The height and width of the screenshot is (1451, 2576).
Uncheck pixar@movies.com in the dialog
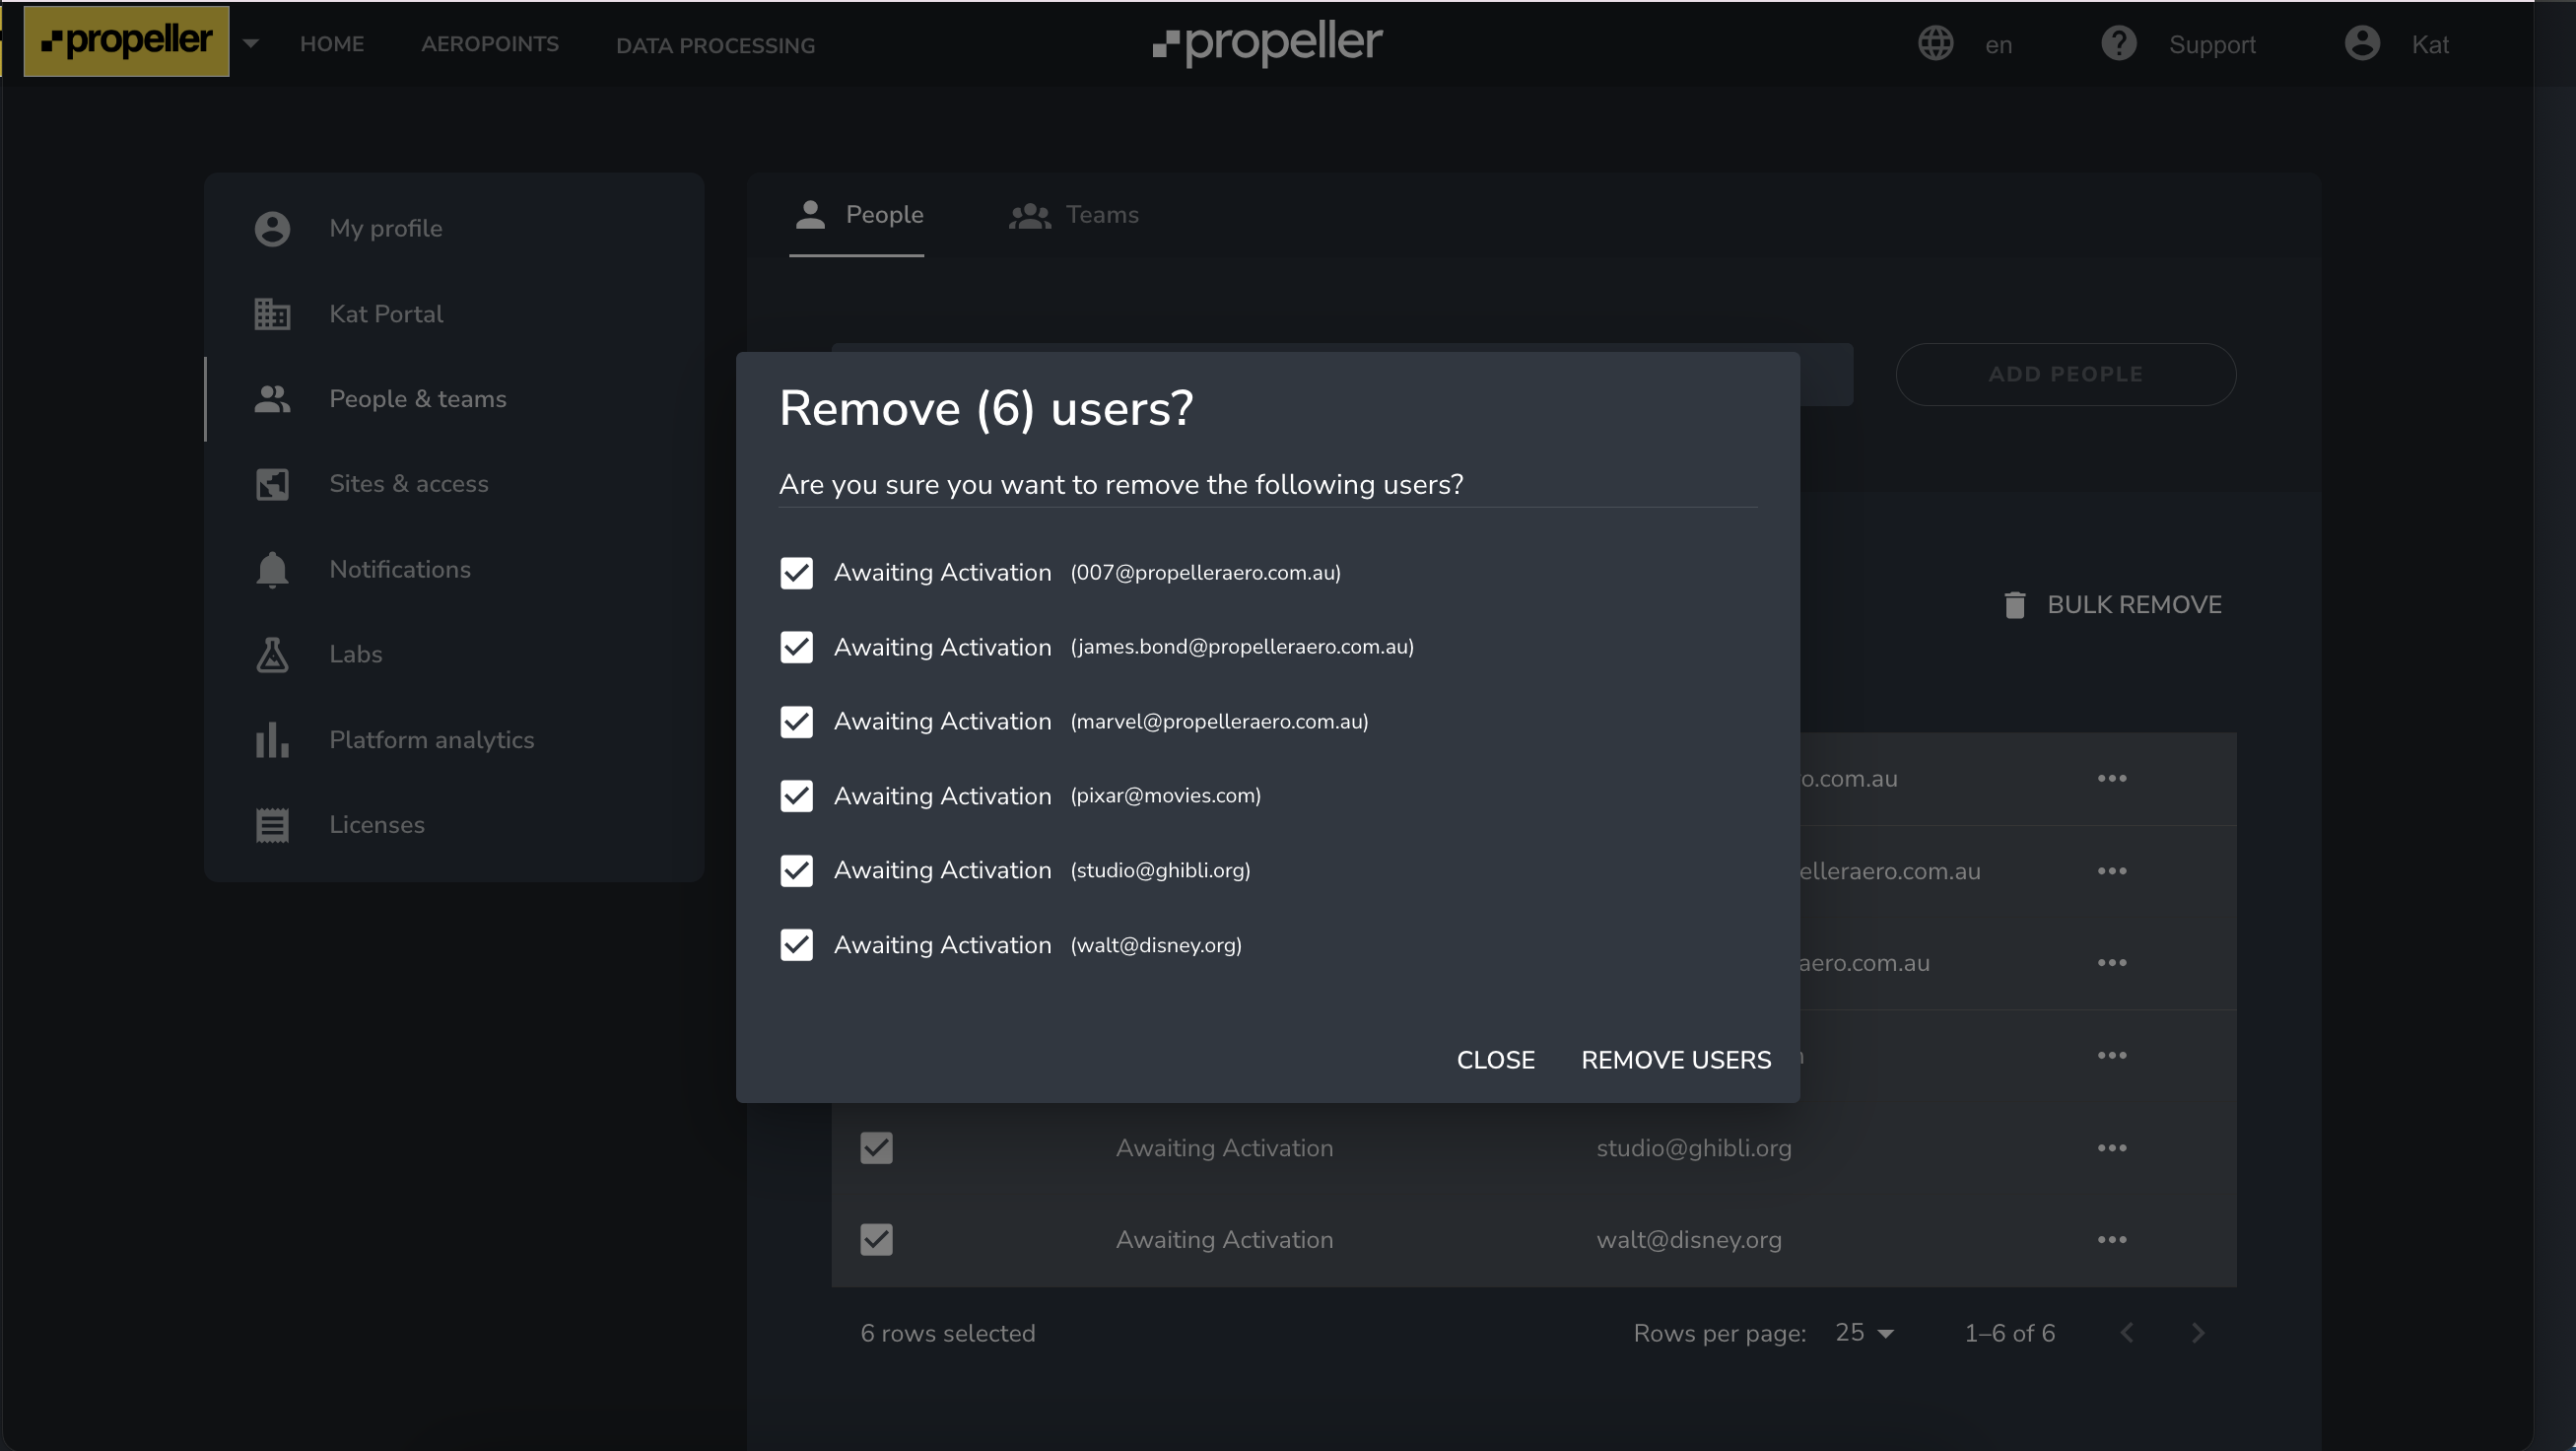pyautogui.click(x=796, y=796)
